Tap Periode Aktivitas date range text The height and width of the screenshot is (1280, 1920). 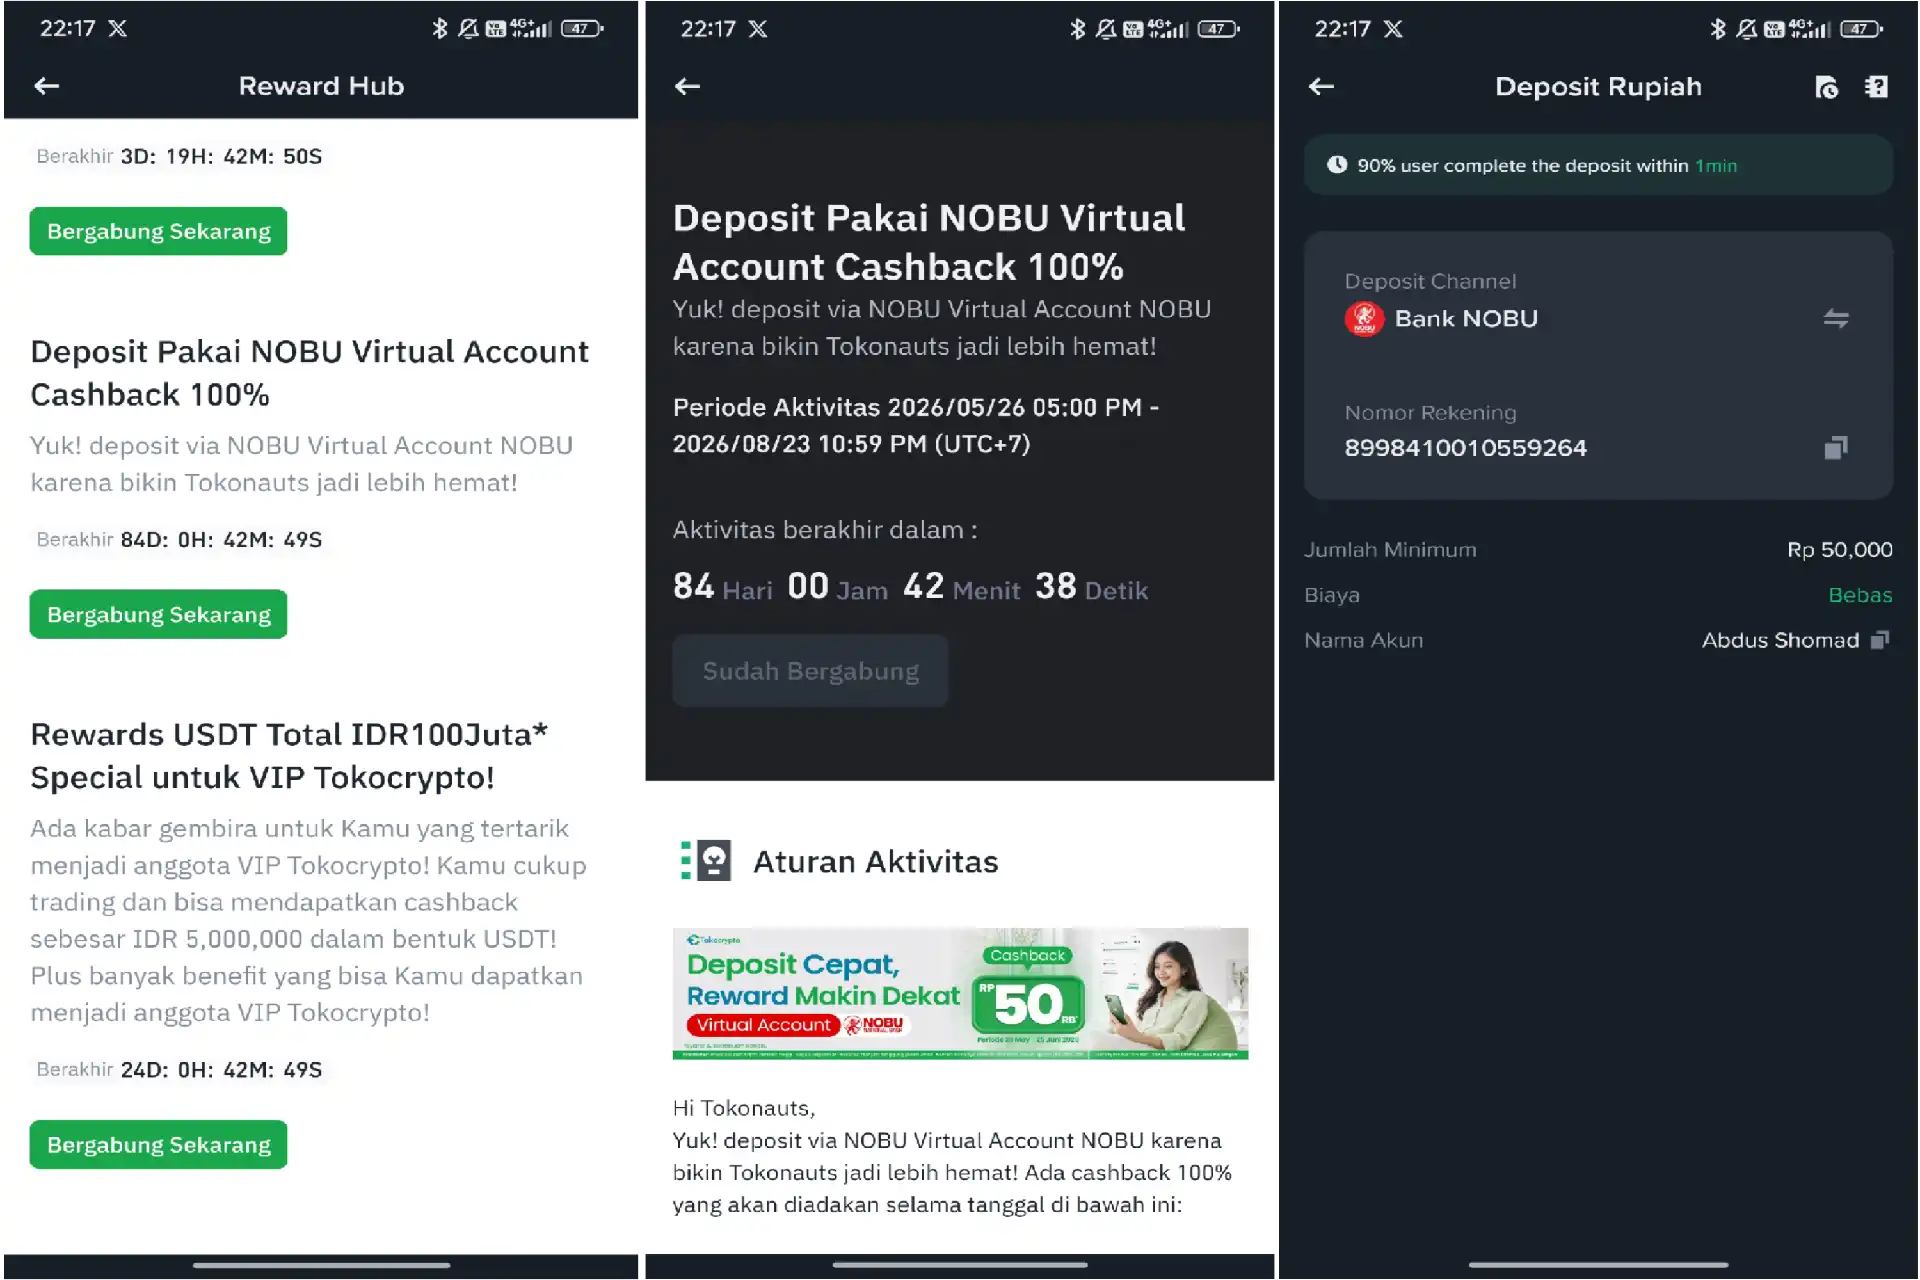915,425
